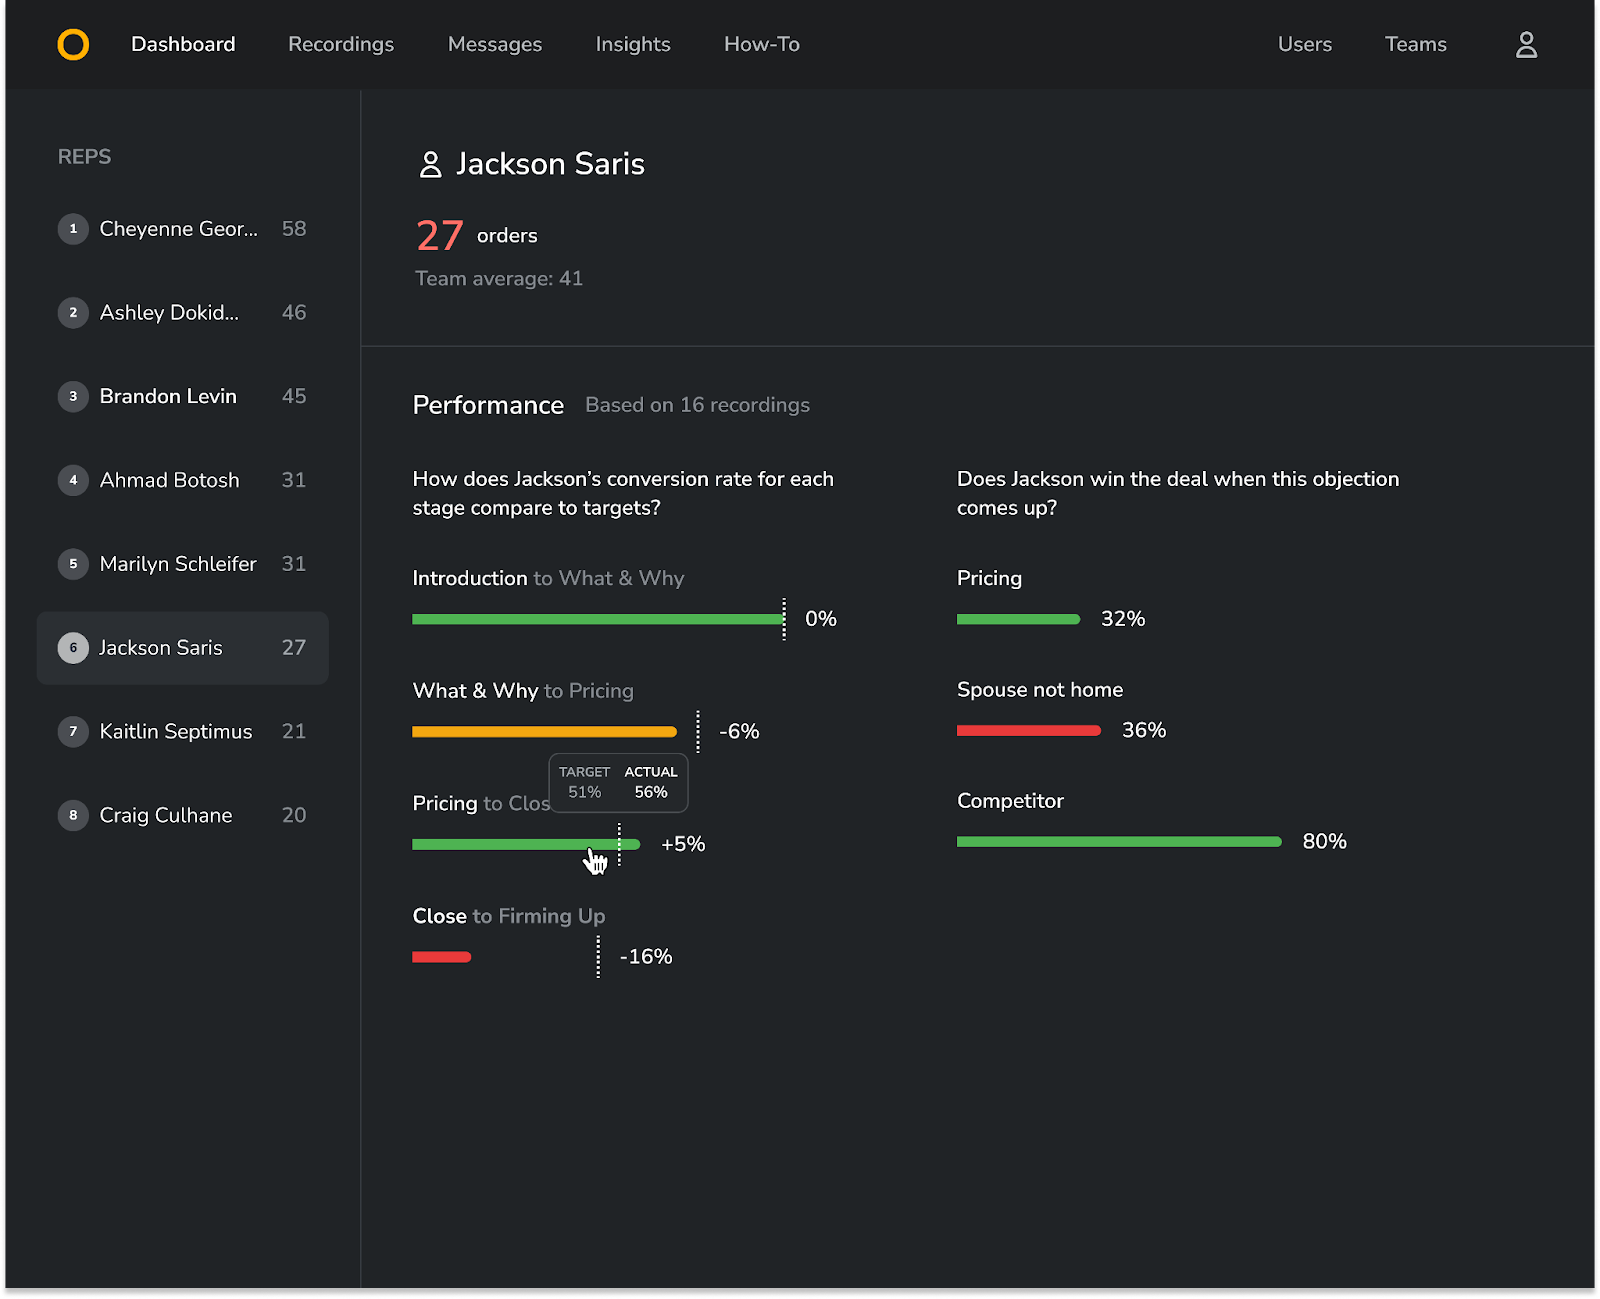Open the Recordings tab

point(341,44)
